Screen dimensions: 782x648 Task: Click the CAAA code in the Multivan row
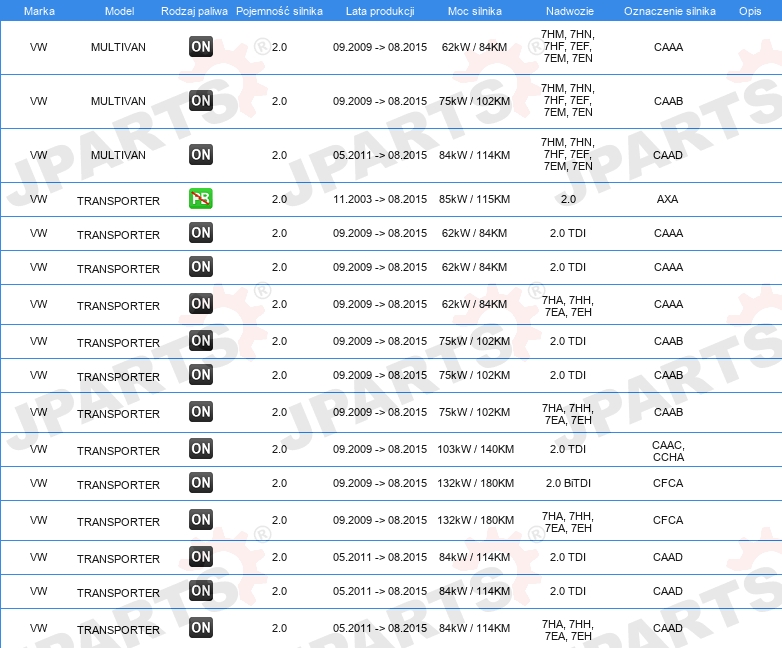(668, 47)
